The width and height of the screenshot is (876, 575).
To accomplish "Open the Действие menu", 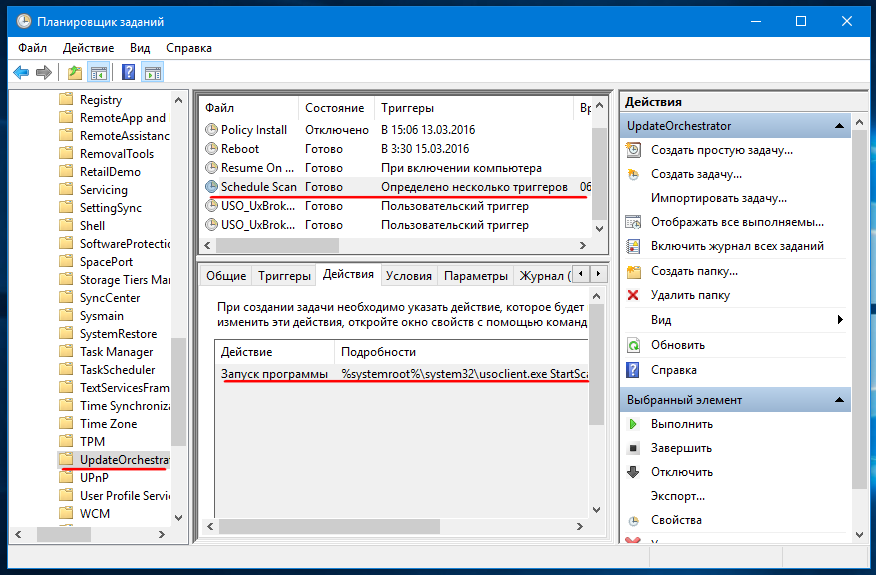I will coord(88,48).
